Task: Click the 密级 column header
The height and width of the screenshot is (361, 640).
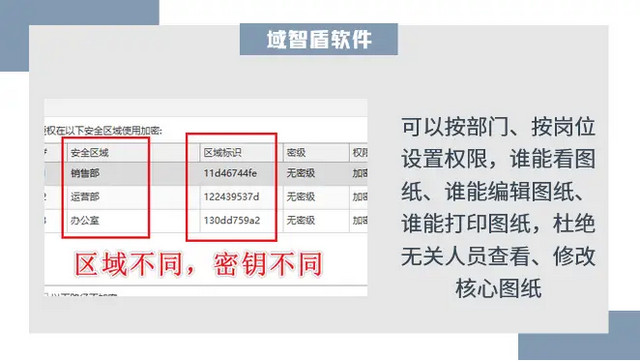Action: tap(316, 153)
